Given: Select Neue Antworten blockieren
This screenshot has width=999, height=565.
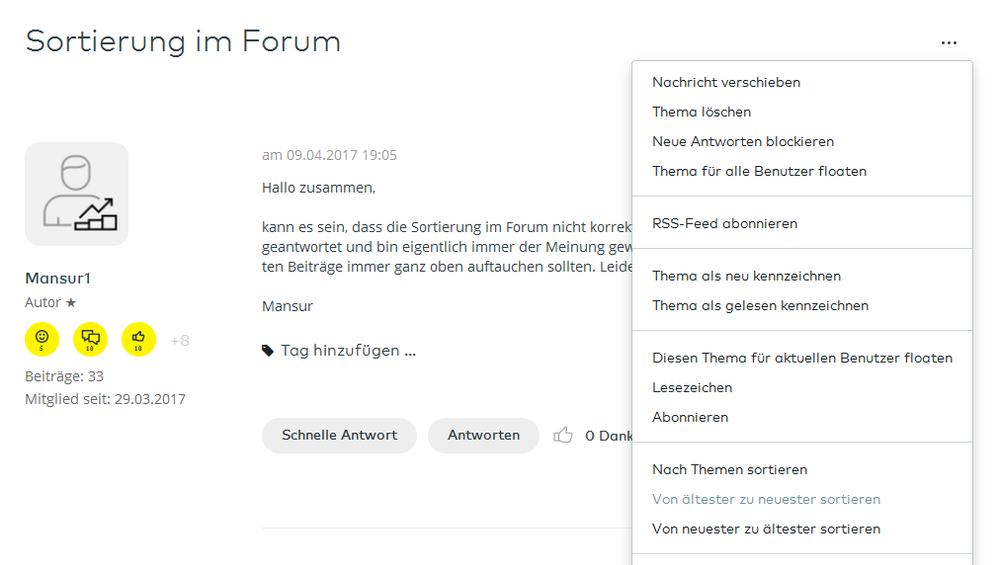Looking at the screenshot, I should 743,141.
